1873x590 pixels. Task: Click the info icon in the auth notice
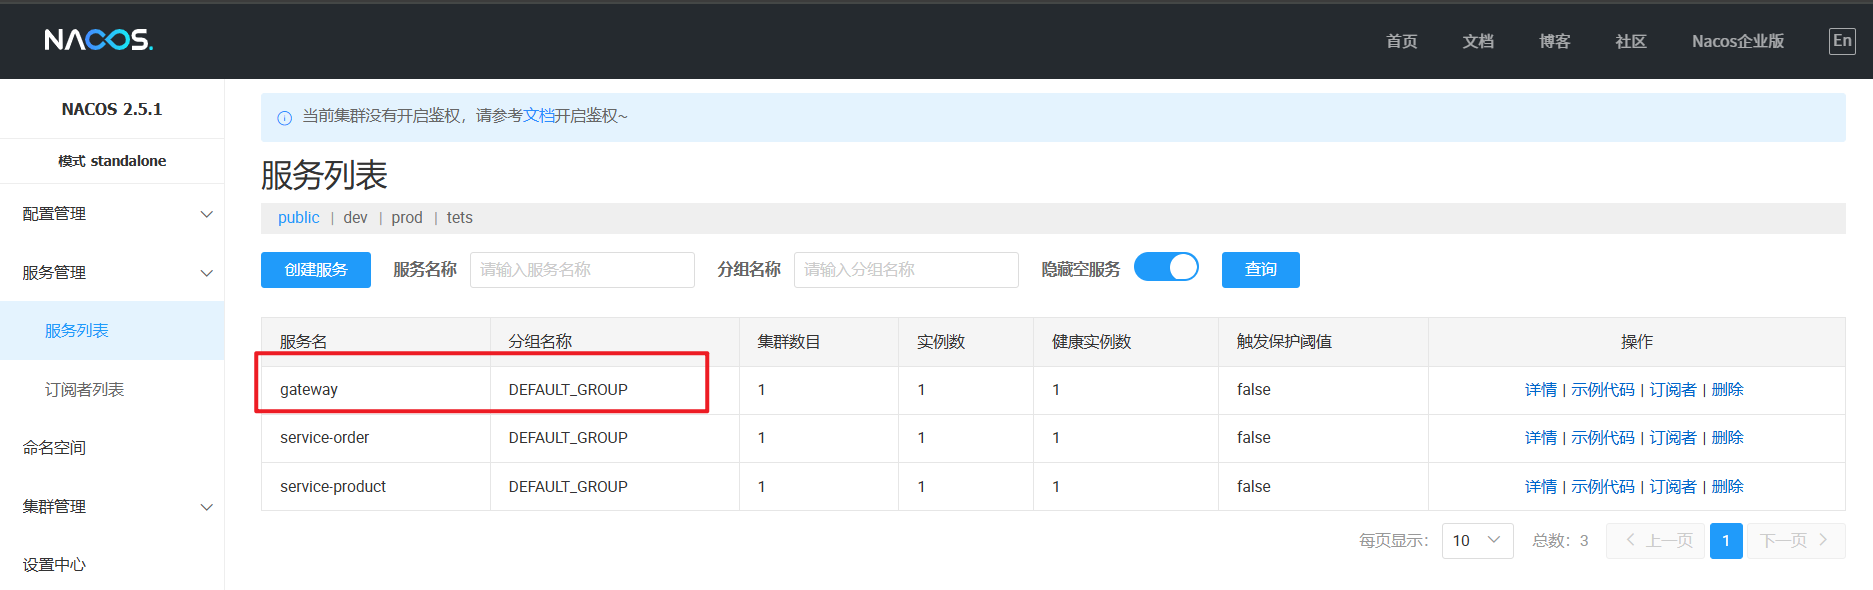284,118
